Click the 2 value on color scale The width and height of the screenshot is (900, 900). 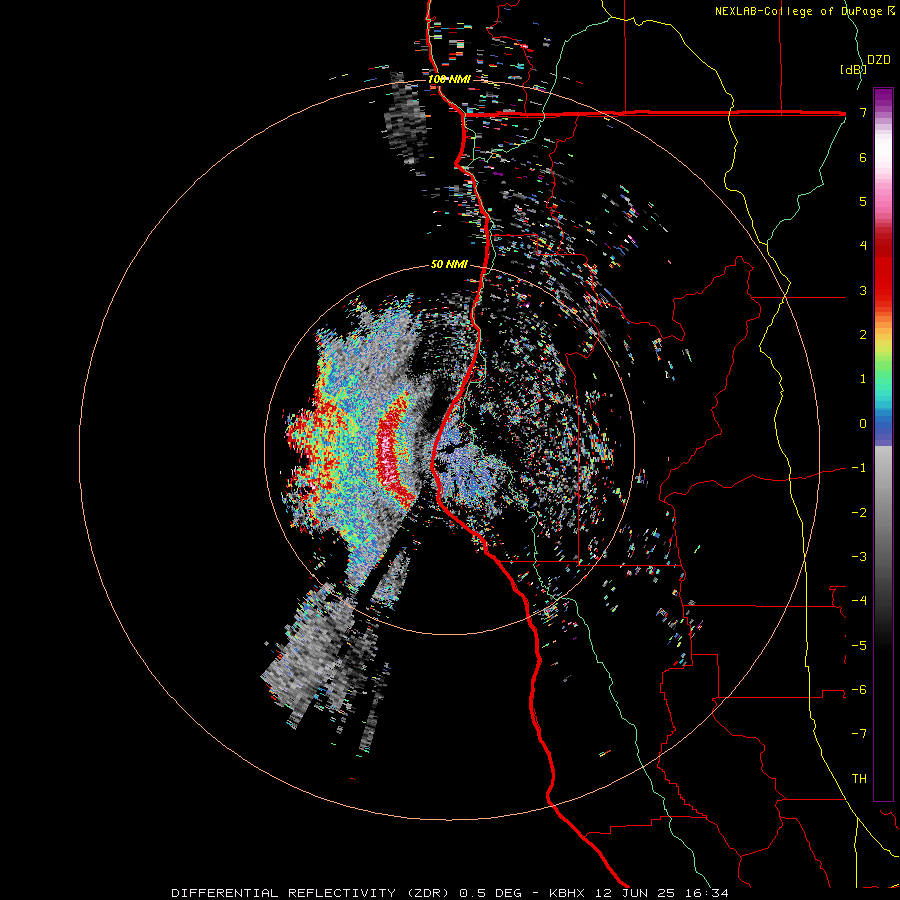coord(863,335)
